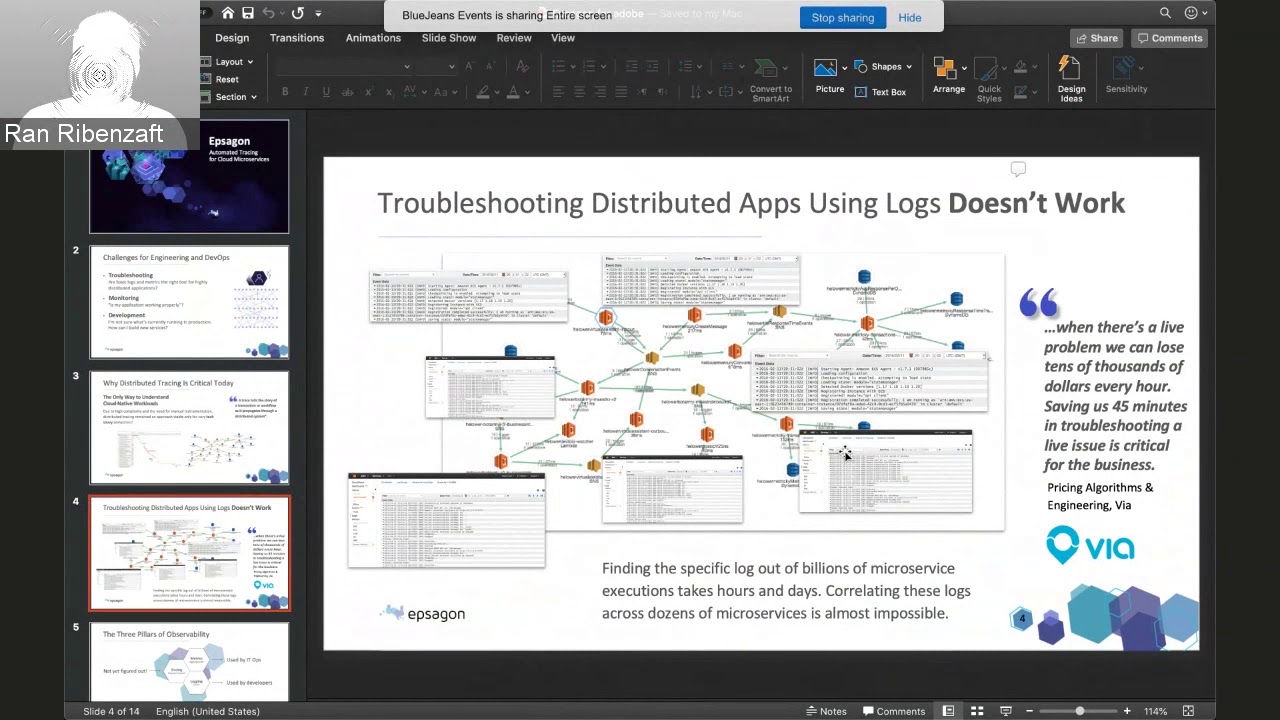Open the Transitions tab
This screenshot has width=1280, height=720.
[x=297, y=38]
